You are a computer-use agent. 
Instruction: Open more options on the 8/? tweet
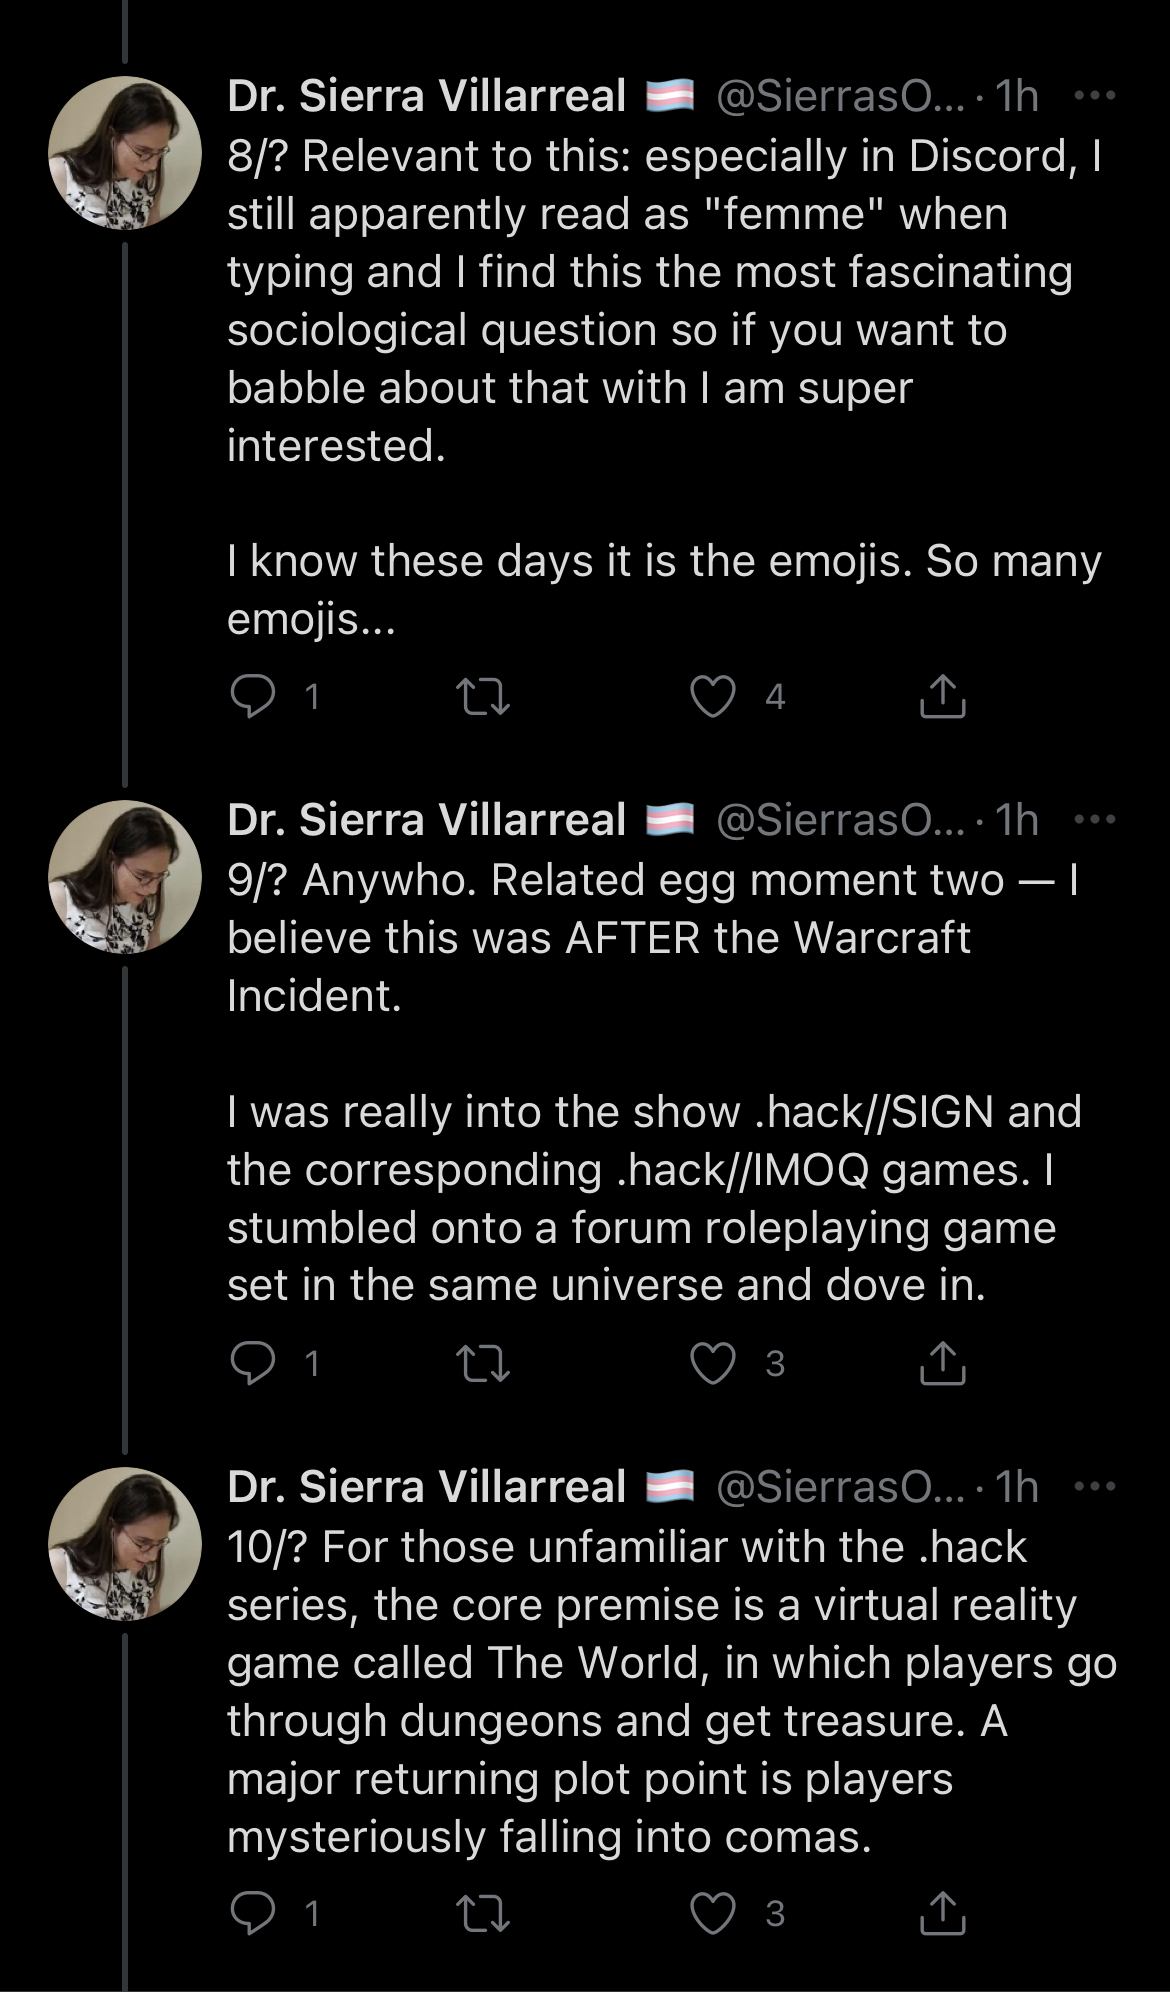(x=1094, y=96)
